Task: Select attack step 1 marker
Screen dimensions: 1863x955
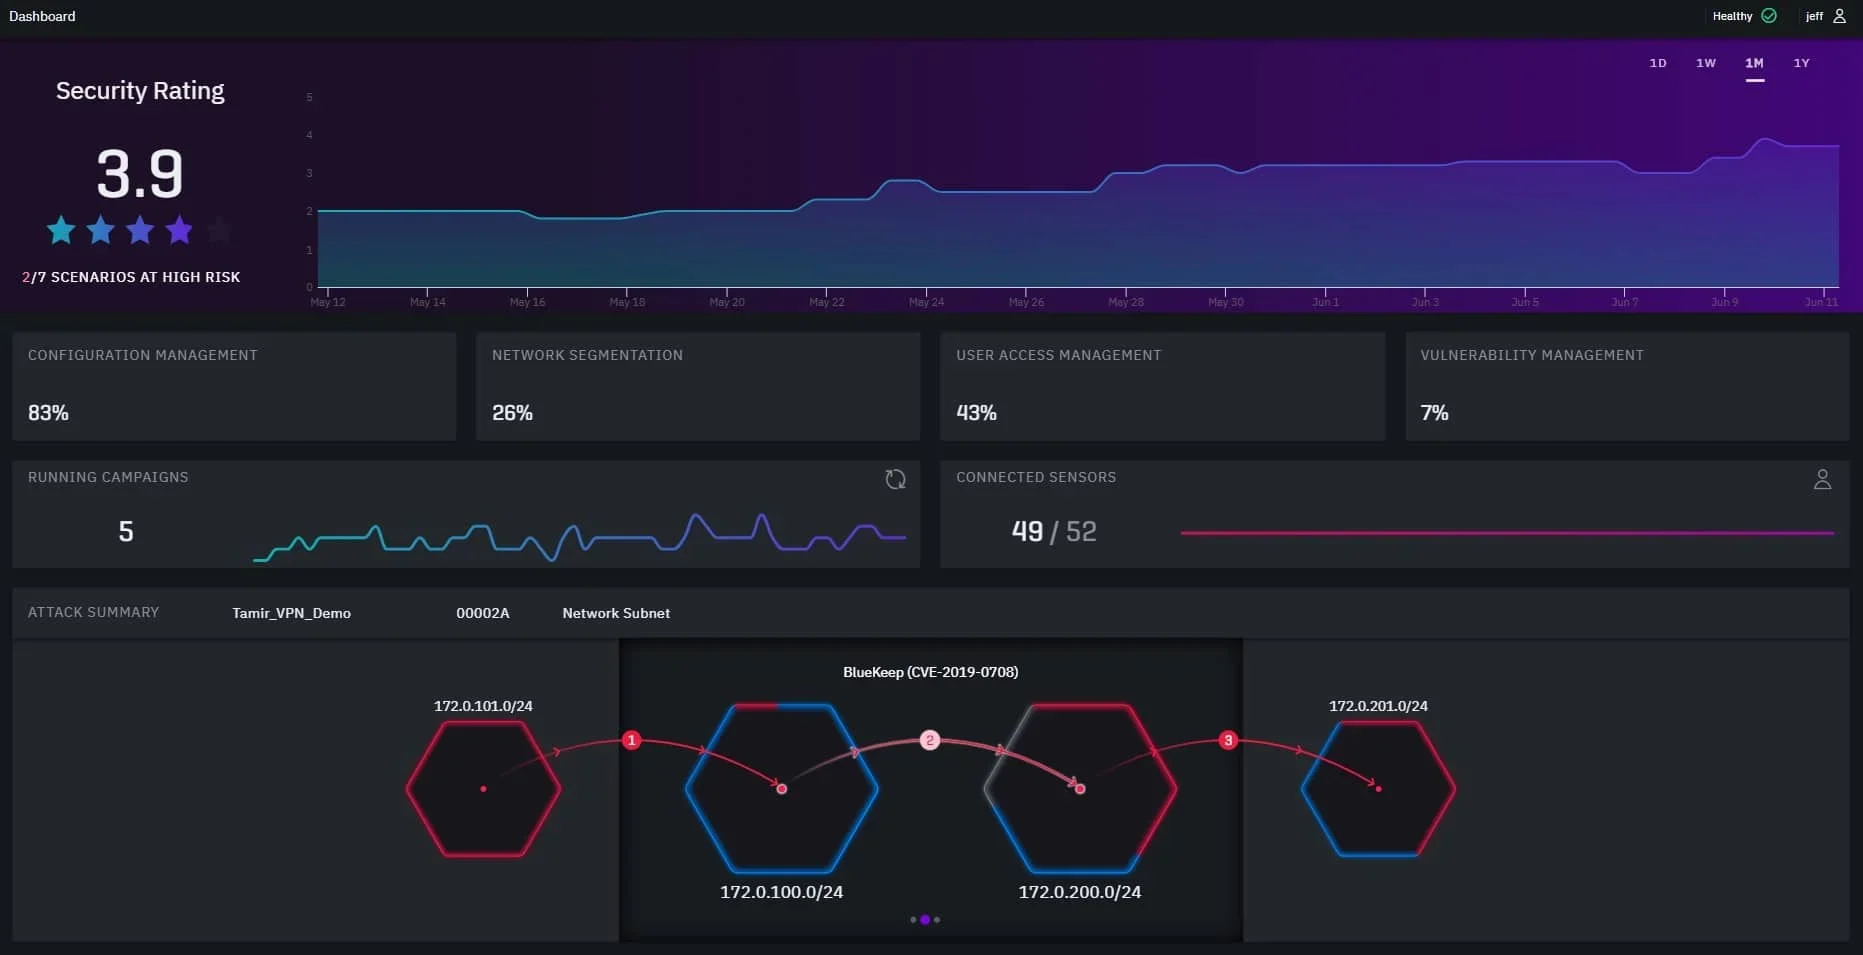Action: click(631, 740)
